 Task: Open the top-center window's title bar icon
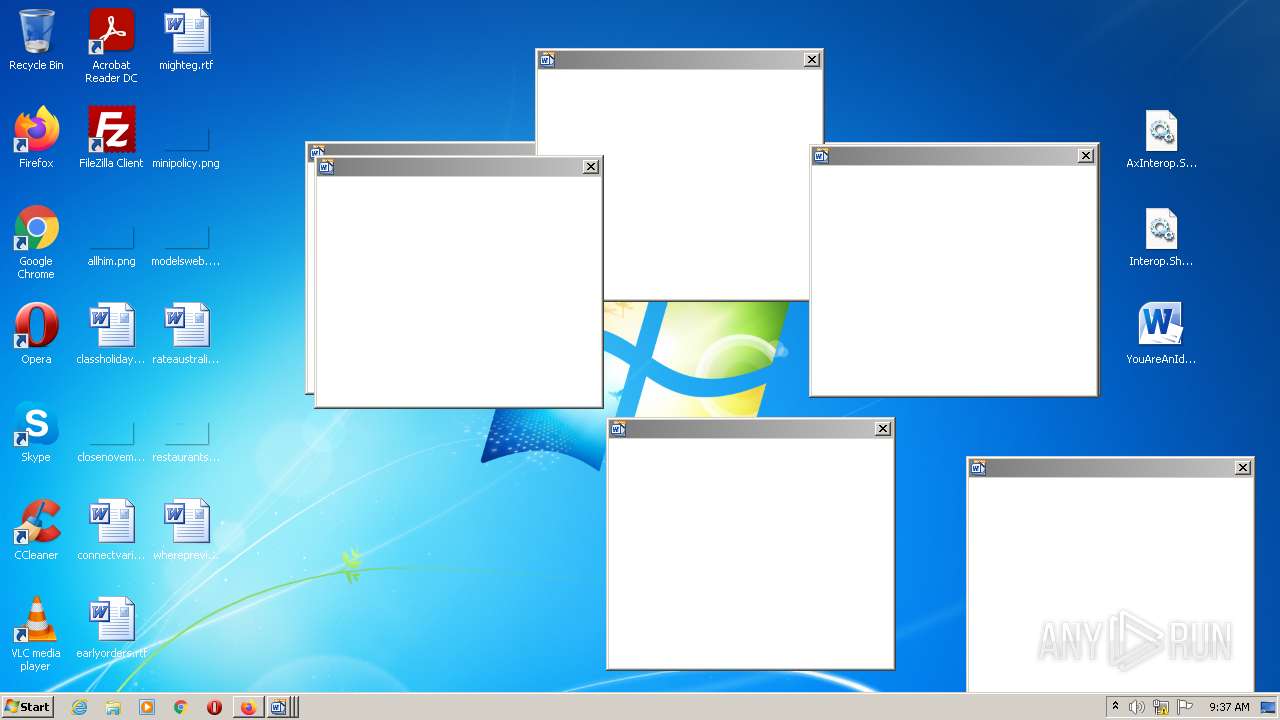click(x=547, y=60)
